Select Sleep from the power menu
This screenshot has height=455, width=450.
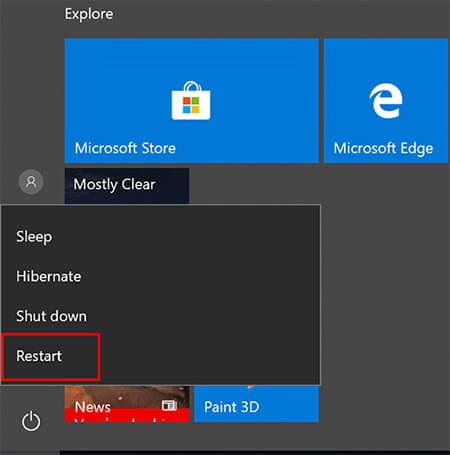[161, 237]
